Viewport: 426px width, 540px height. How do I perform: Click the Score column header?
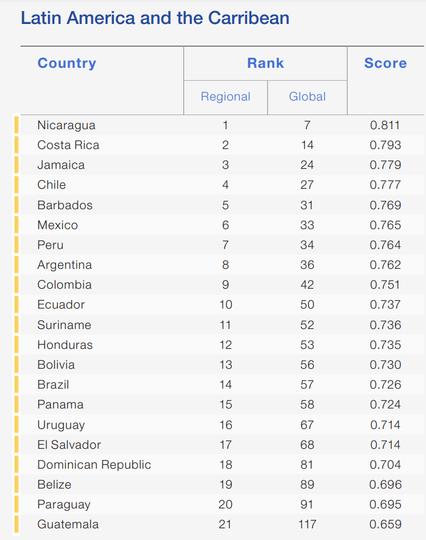(x=385, y=63)
